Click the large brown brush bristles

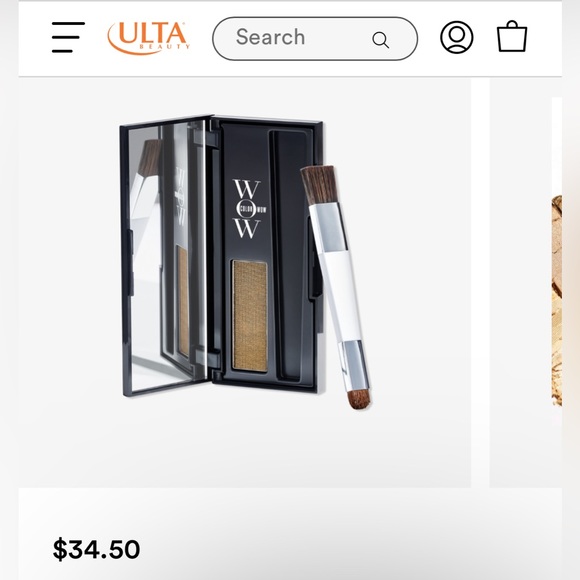[x=320, y=185]
